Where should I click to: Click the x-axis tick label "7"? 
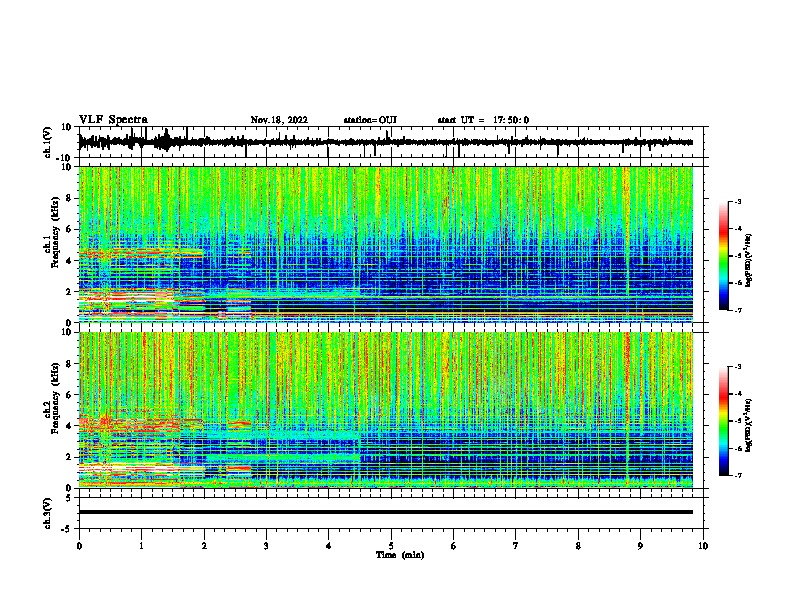tap(516, 546)
